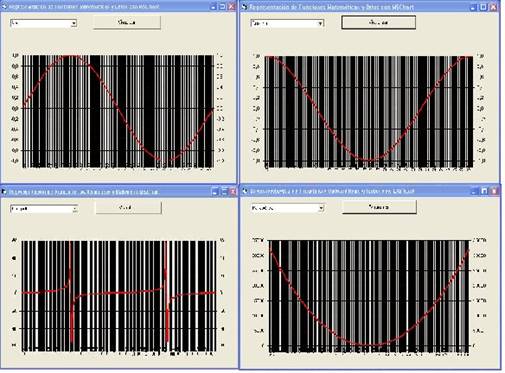Click the tangent curve chart area
The height and width of the screenshot is (373, 505).
[x=119, y=295]
